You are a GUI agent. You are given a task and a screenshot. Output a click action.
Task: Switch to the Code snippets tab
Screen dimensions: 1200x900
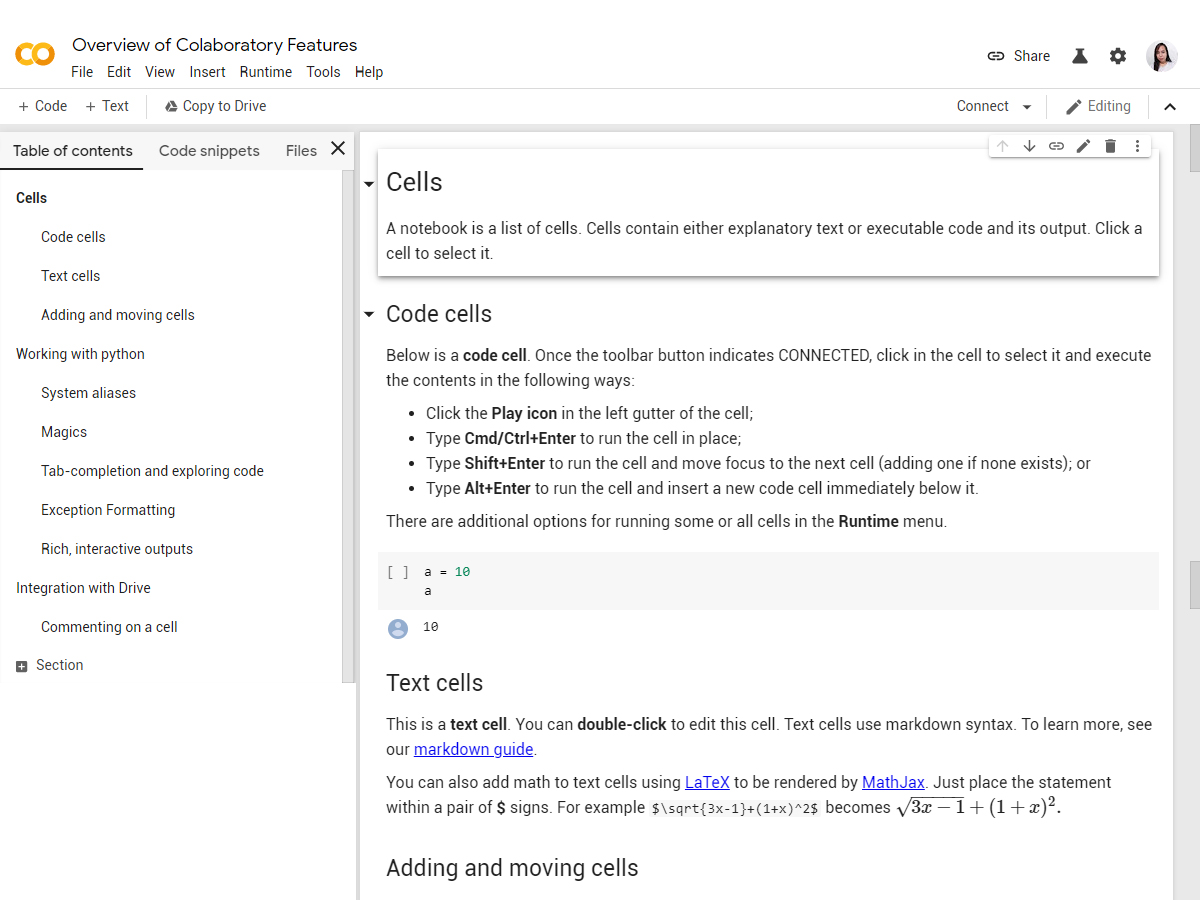[209, 150]
